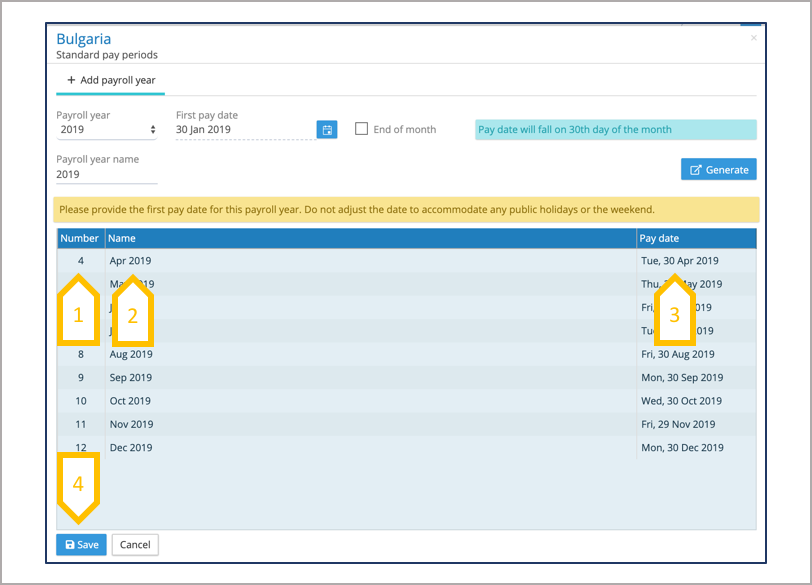Image resolution: width=812 pixels, height=585 pixels.
Task: Sort by the Pay date column header
Action: point(661,238)
